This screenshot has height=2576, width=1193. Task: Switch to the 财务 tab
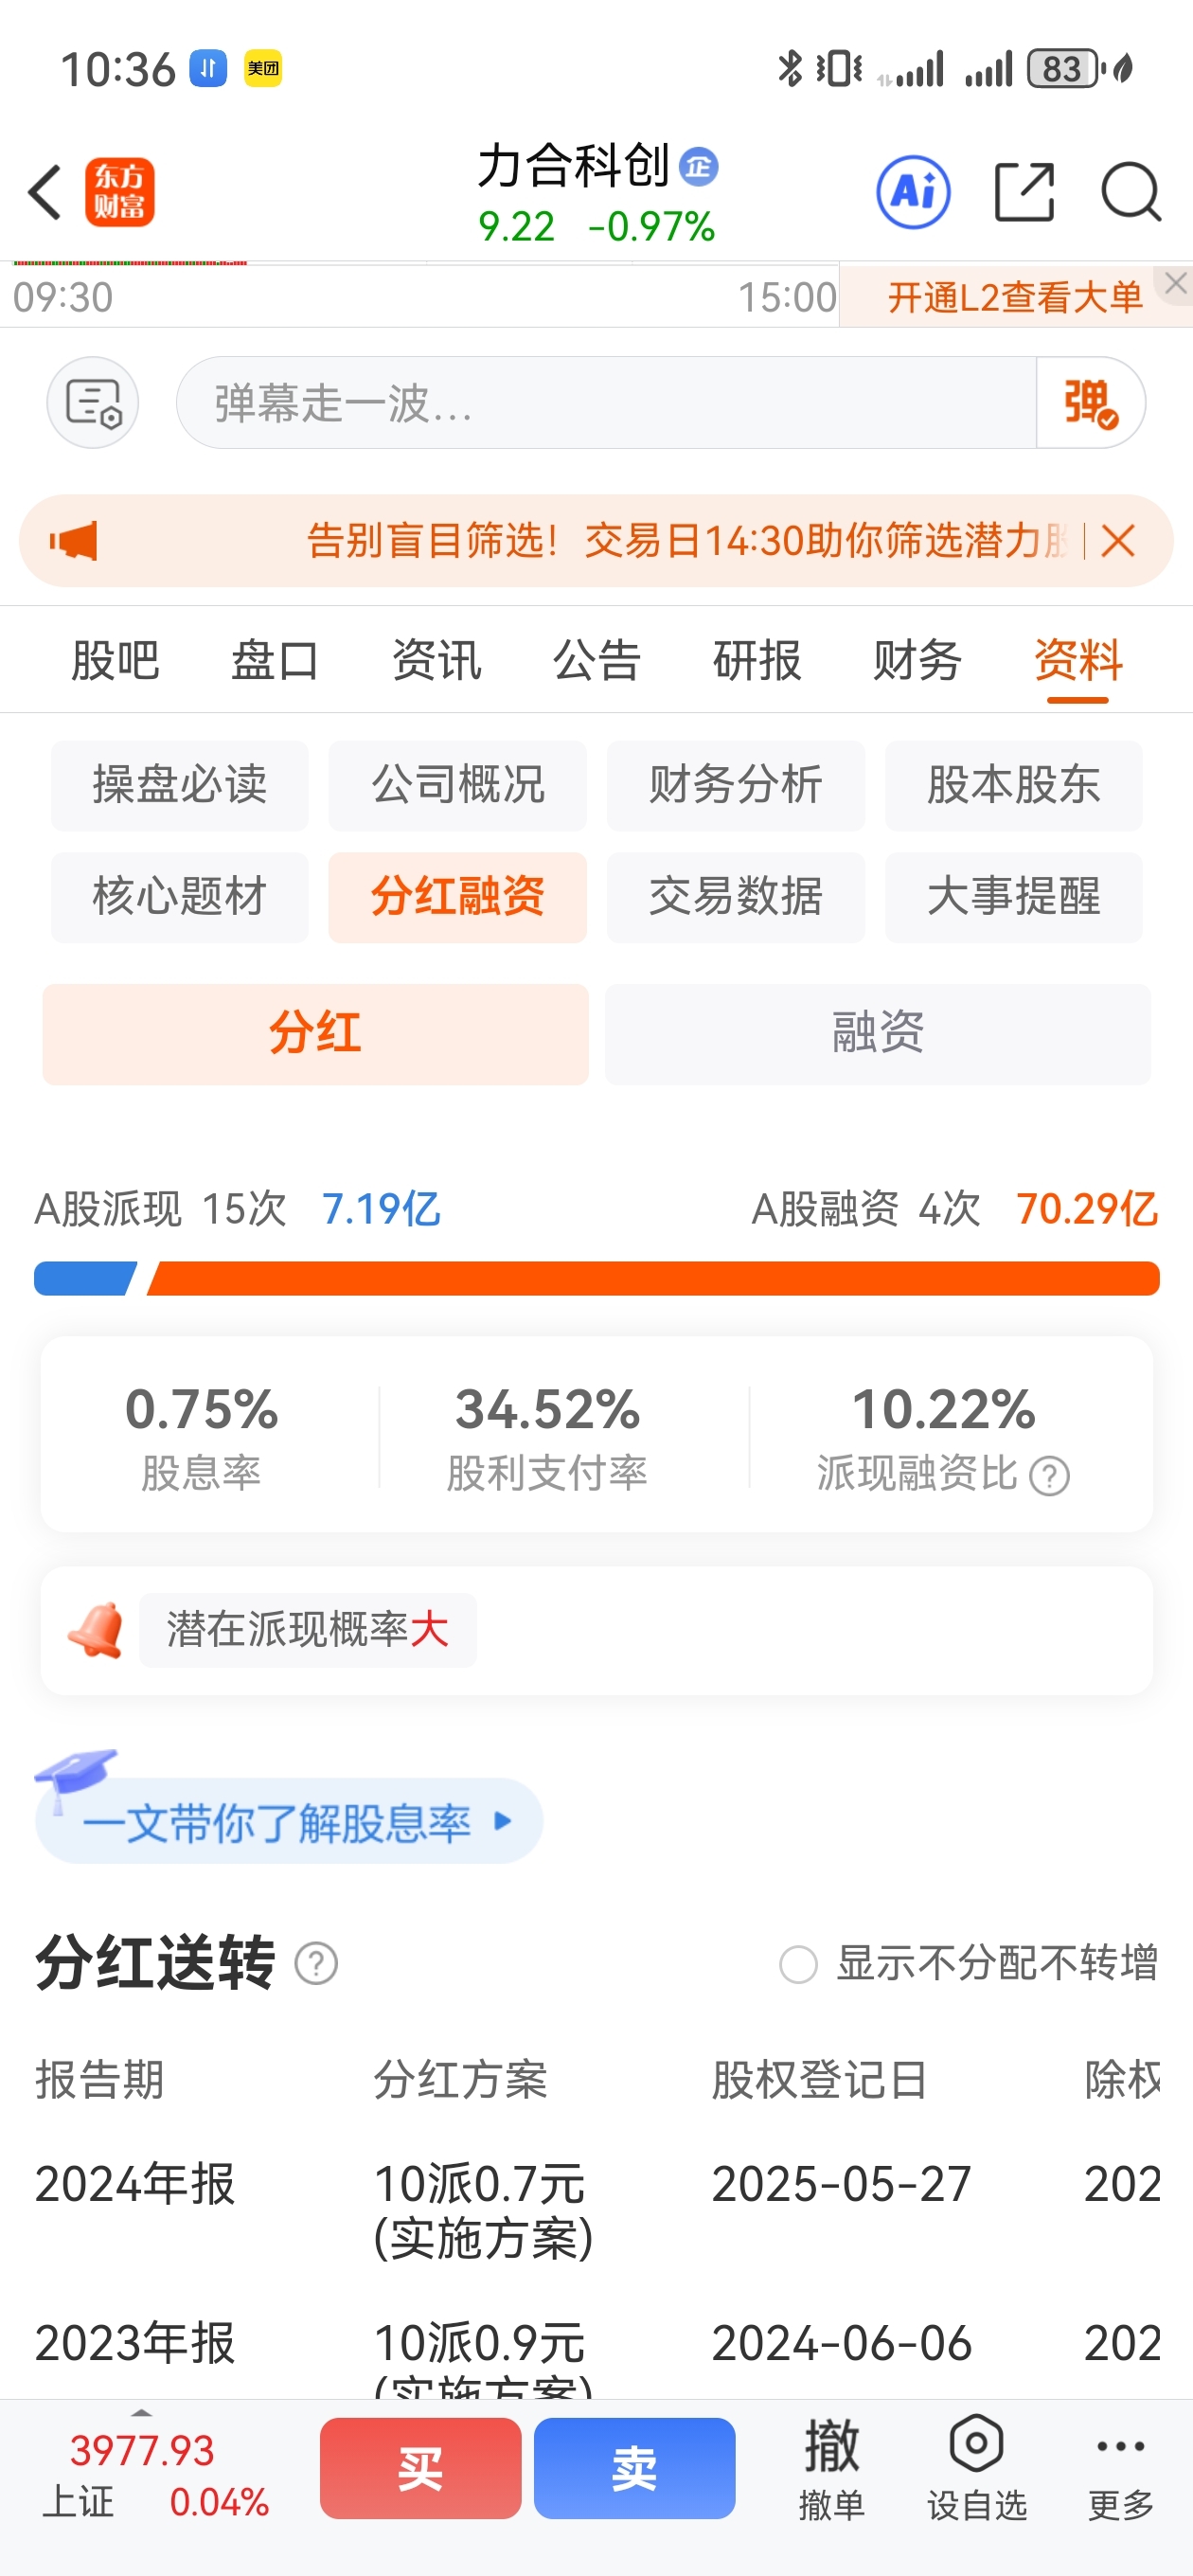[917, 660]
